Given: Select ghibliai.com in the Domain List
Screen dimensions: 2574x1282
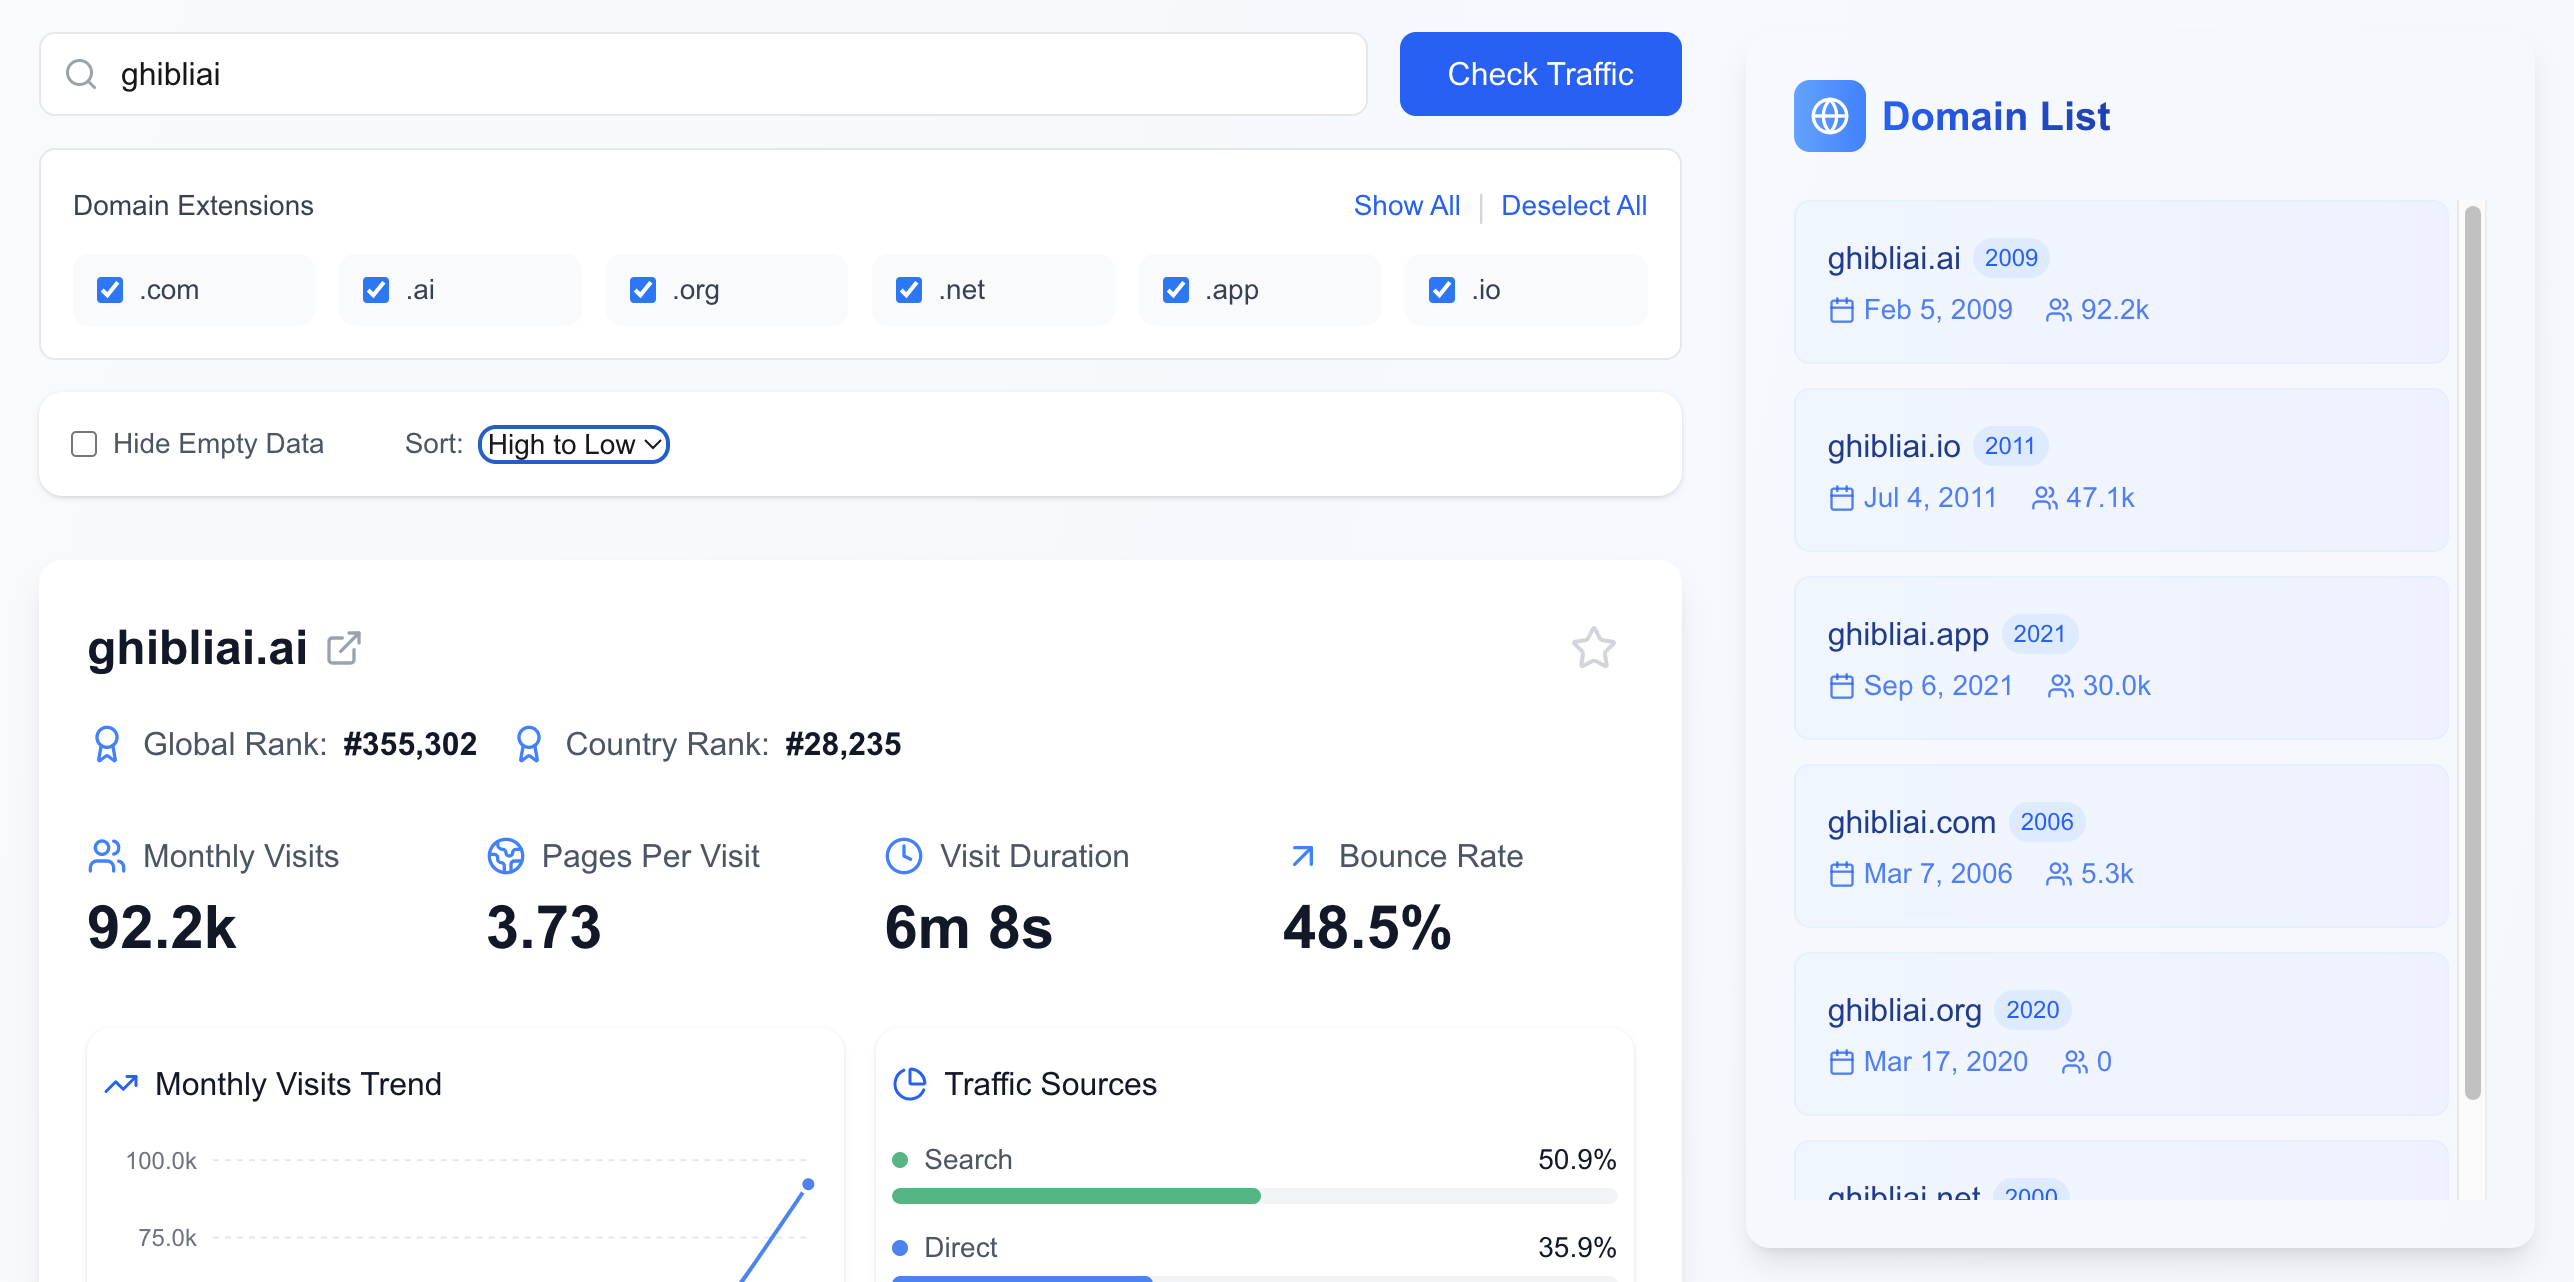Looking at the screenshot, I should click(x=2121, y=846).
